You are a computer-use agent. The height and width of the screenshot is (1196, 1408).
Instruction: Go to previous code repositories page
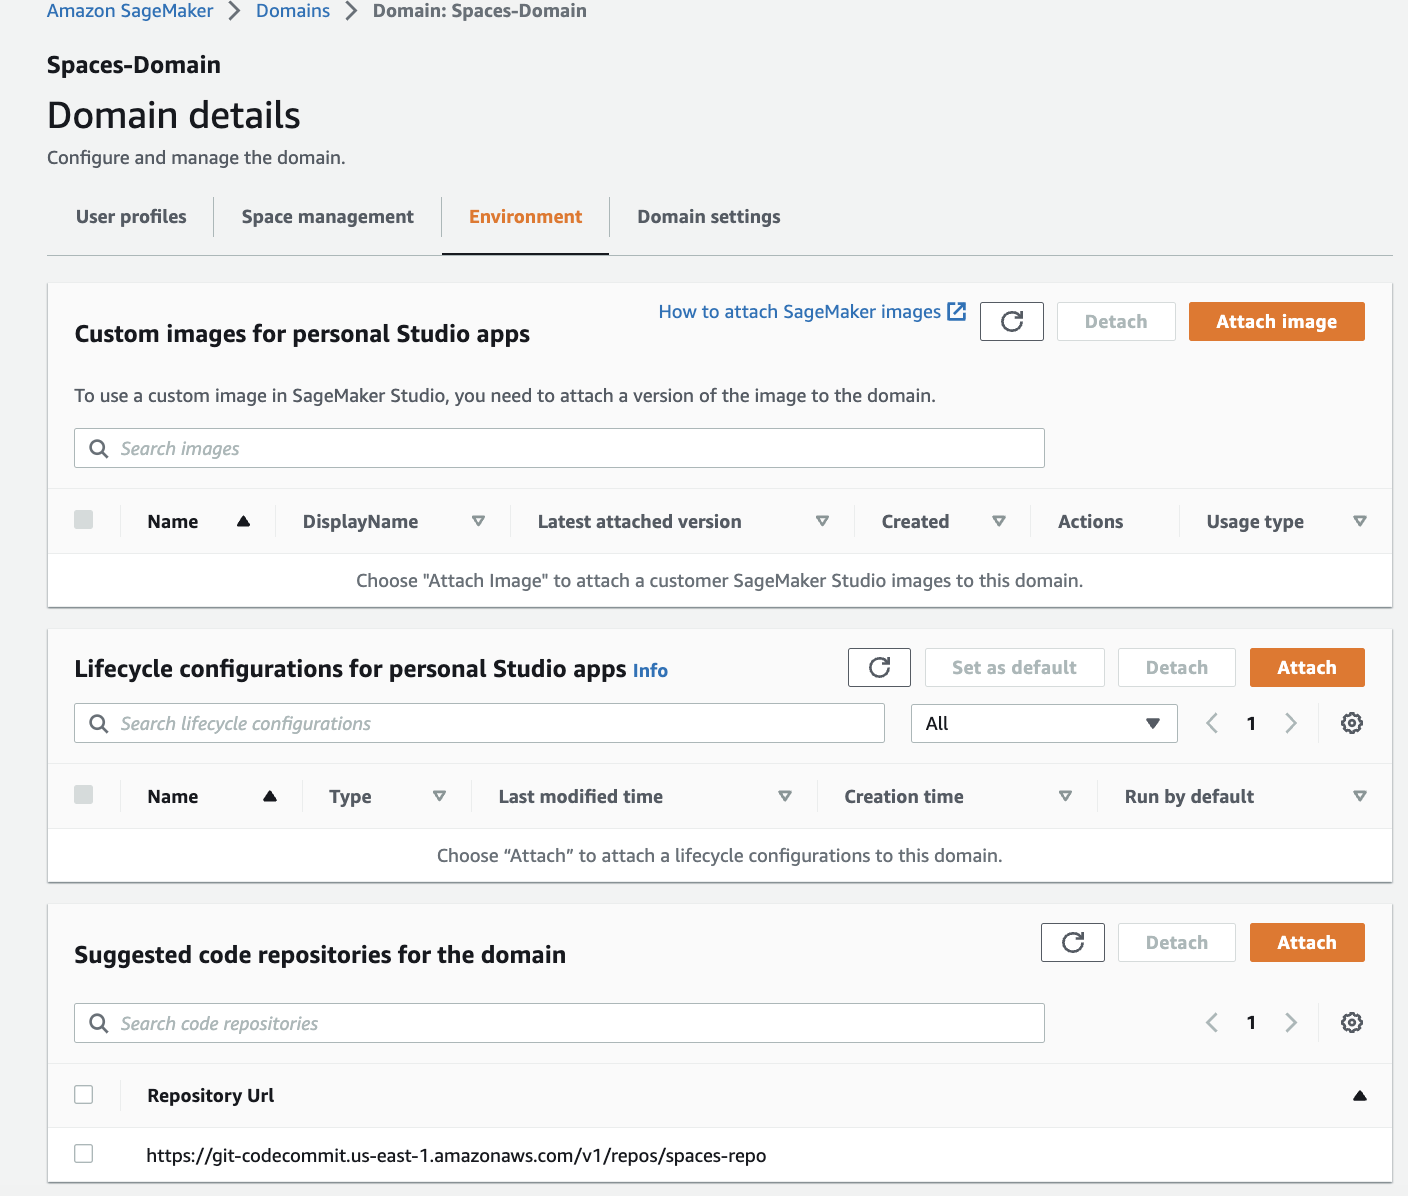[1212, 1022]
